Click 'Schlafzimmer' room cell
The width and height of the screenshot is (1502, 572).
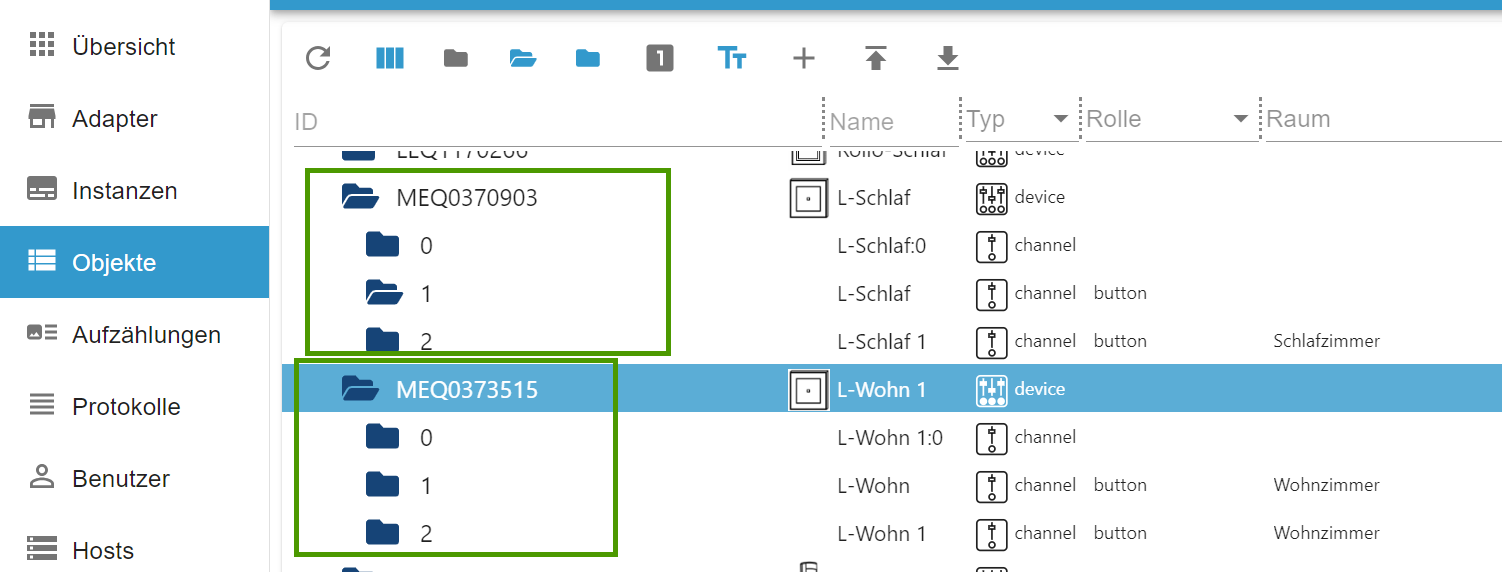pyautogui.click(x=1326, y=341)
